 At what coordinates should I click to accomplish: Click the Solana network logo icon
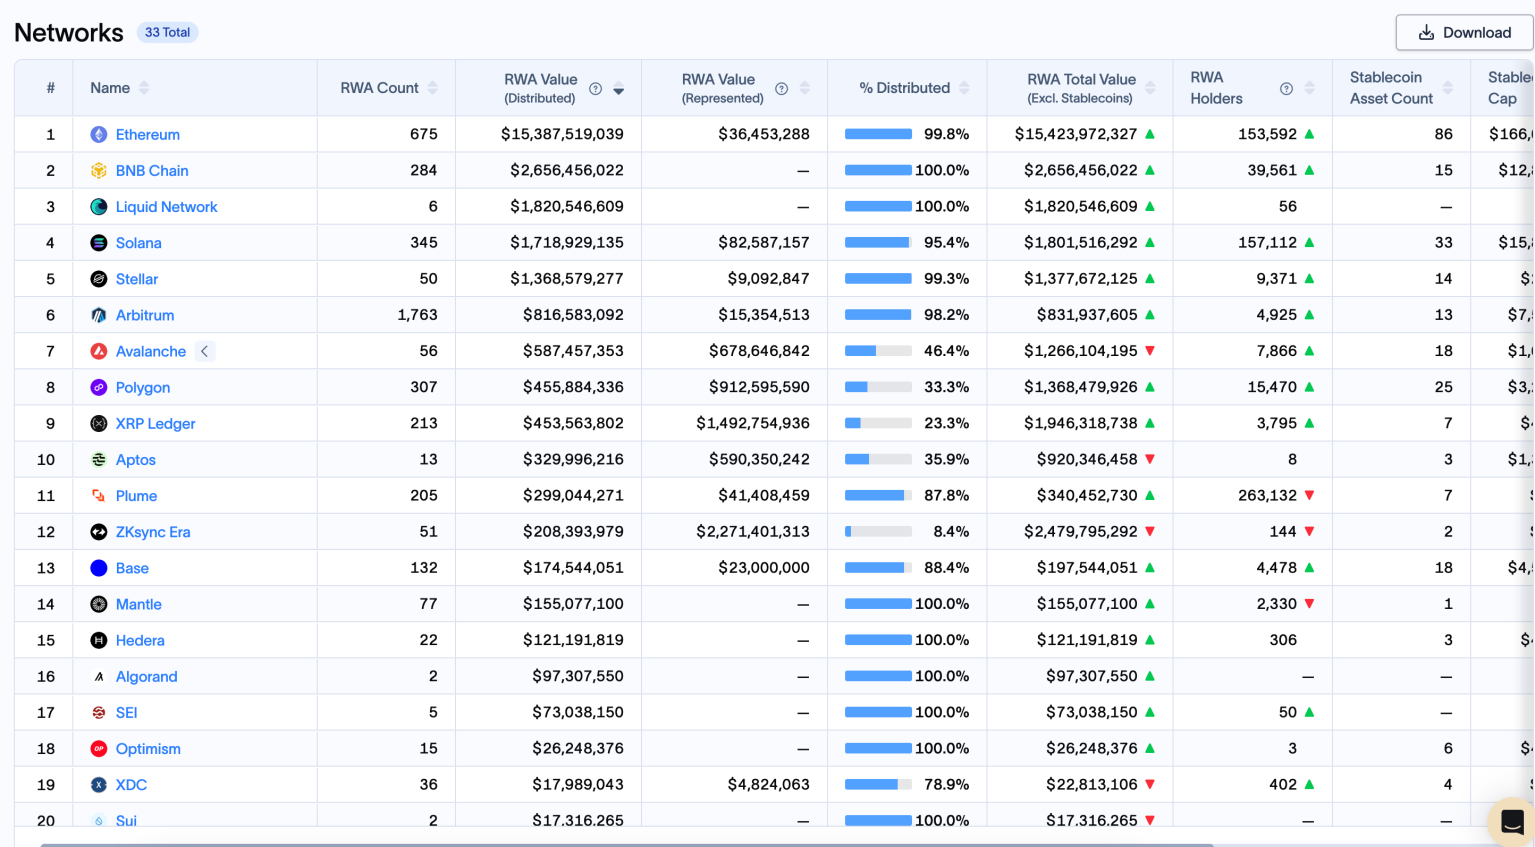tap(100, 243)
